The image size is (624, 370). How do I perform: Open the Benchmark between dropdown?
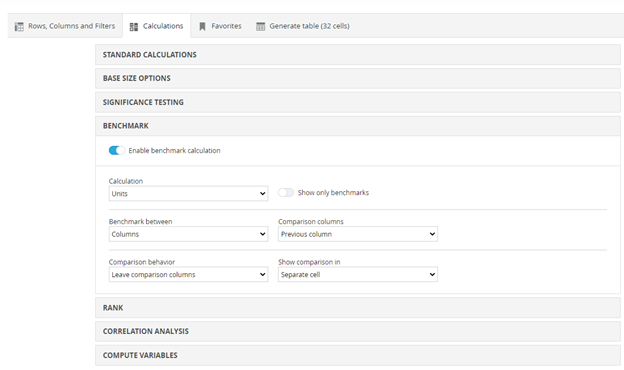(x=188, y=234)
